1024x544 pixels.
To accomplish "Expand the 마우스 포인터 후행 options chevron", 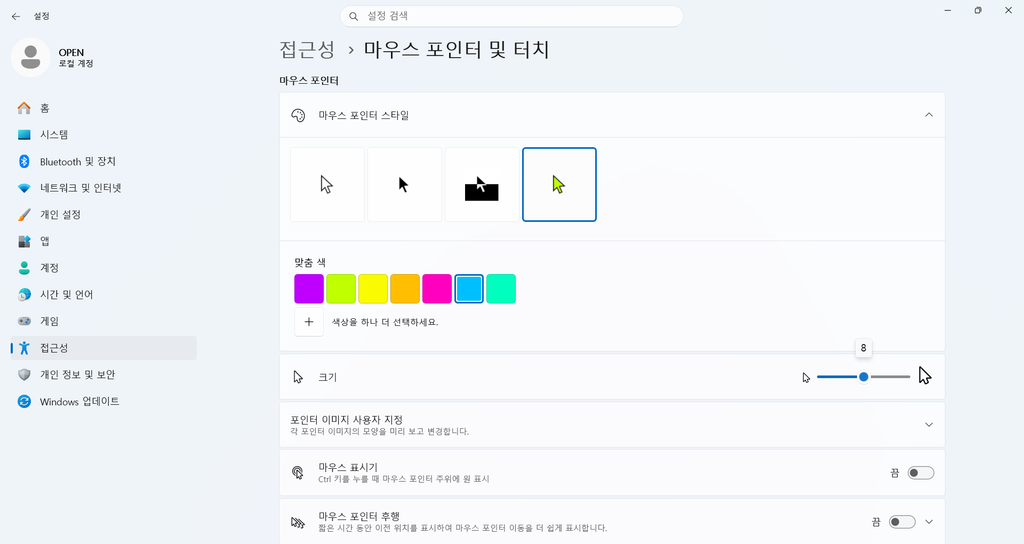I will pyautogui.click(x=929, y=522).
